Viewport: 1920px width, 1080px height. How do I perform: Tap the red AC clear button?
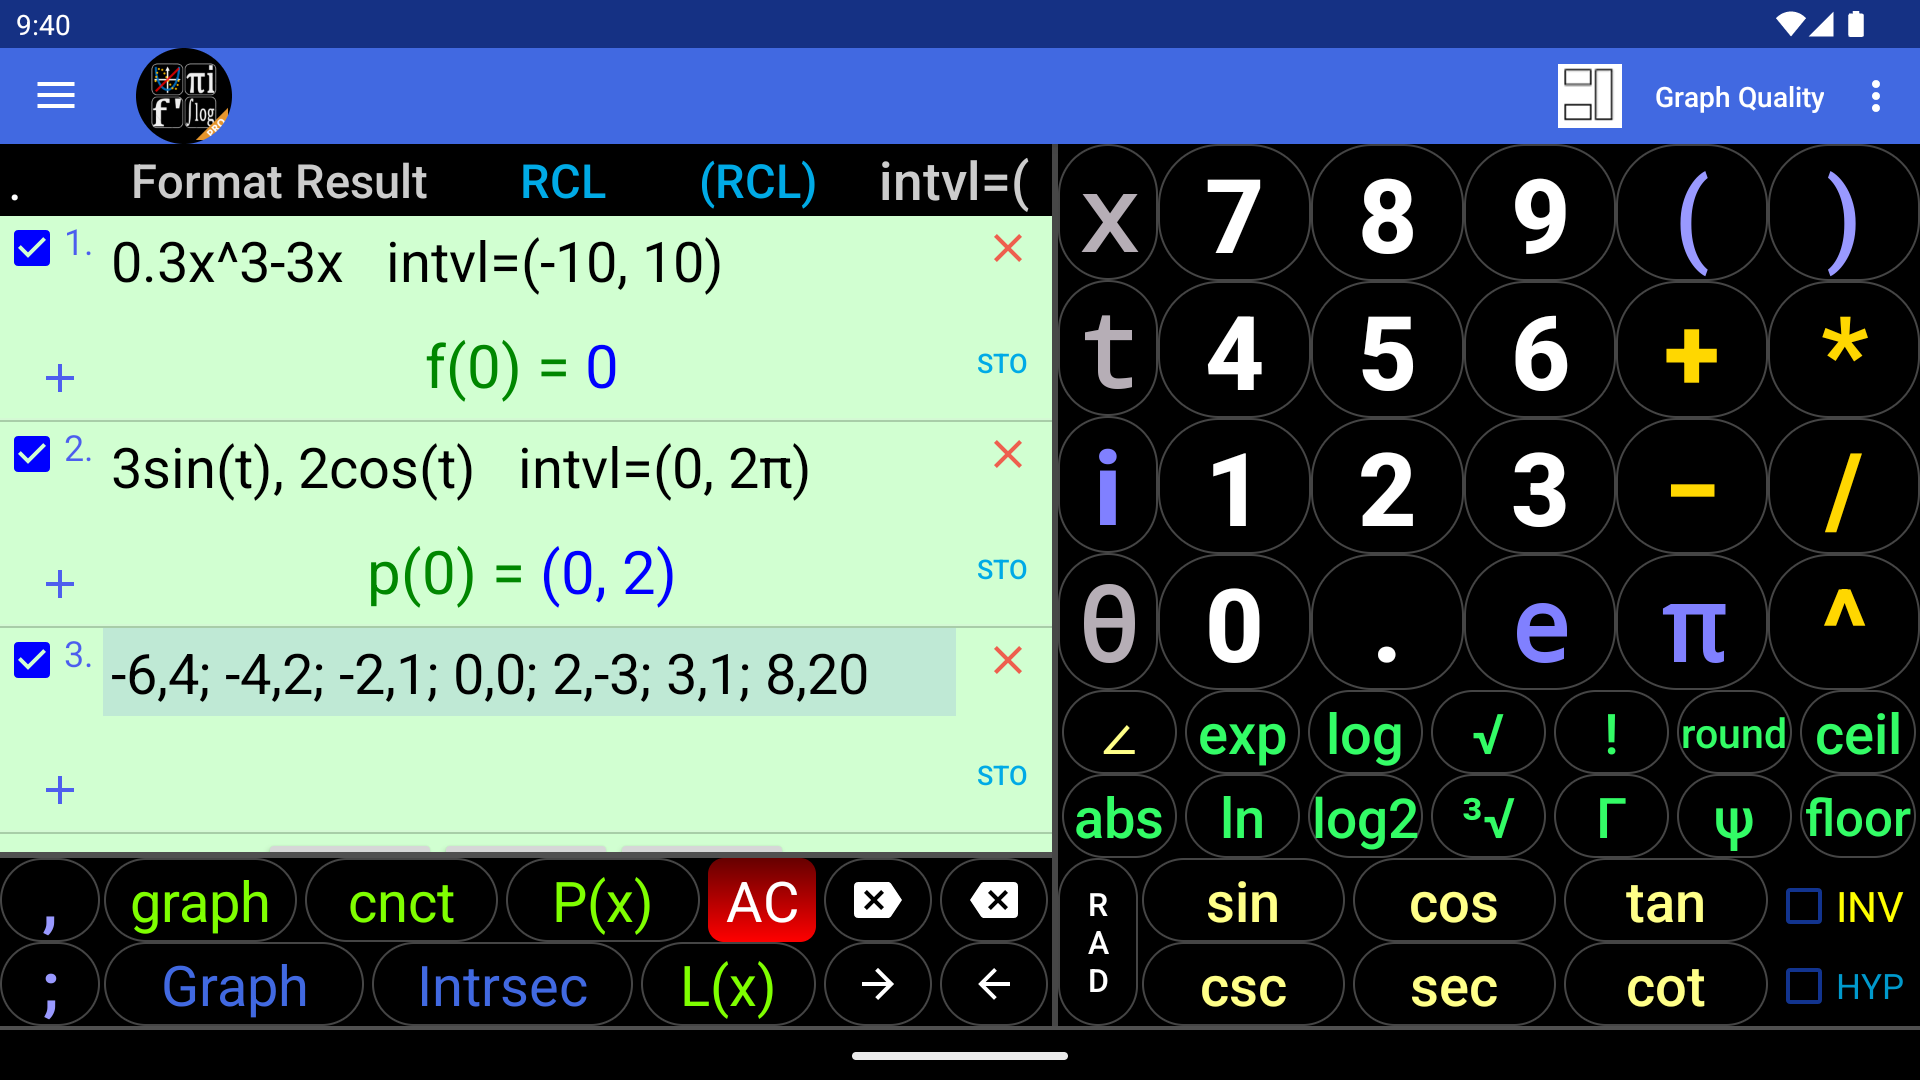(762, 901)
